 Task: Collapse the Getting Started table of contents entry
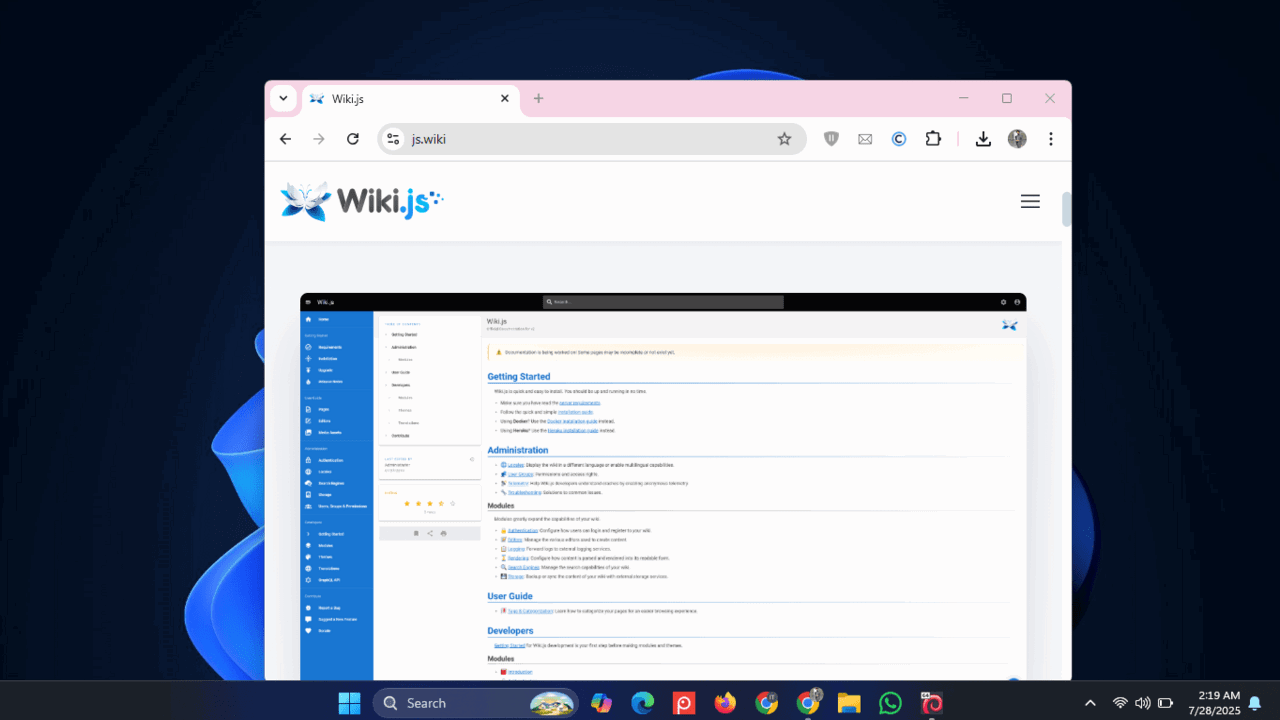tap(387, 334)
